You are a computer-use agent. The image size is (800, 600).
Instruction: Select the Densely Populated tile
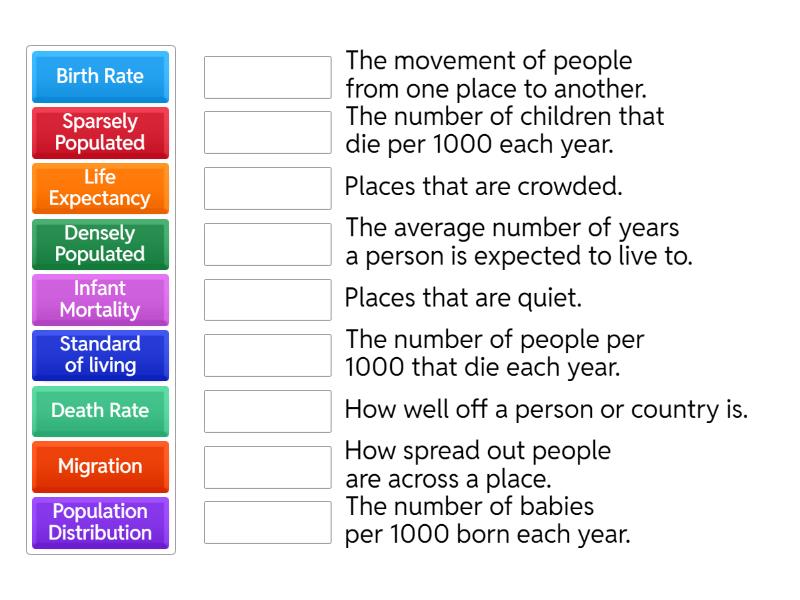pyautogui.click(x=100, y=243)
